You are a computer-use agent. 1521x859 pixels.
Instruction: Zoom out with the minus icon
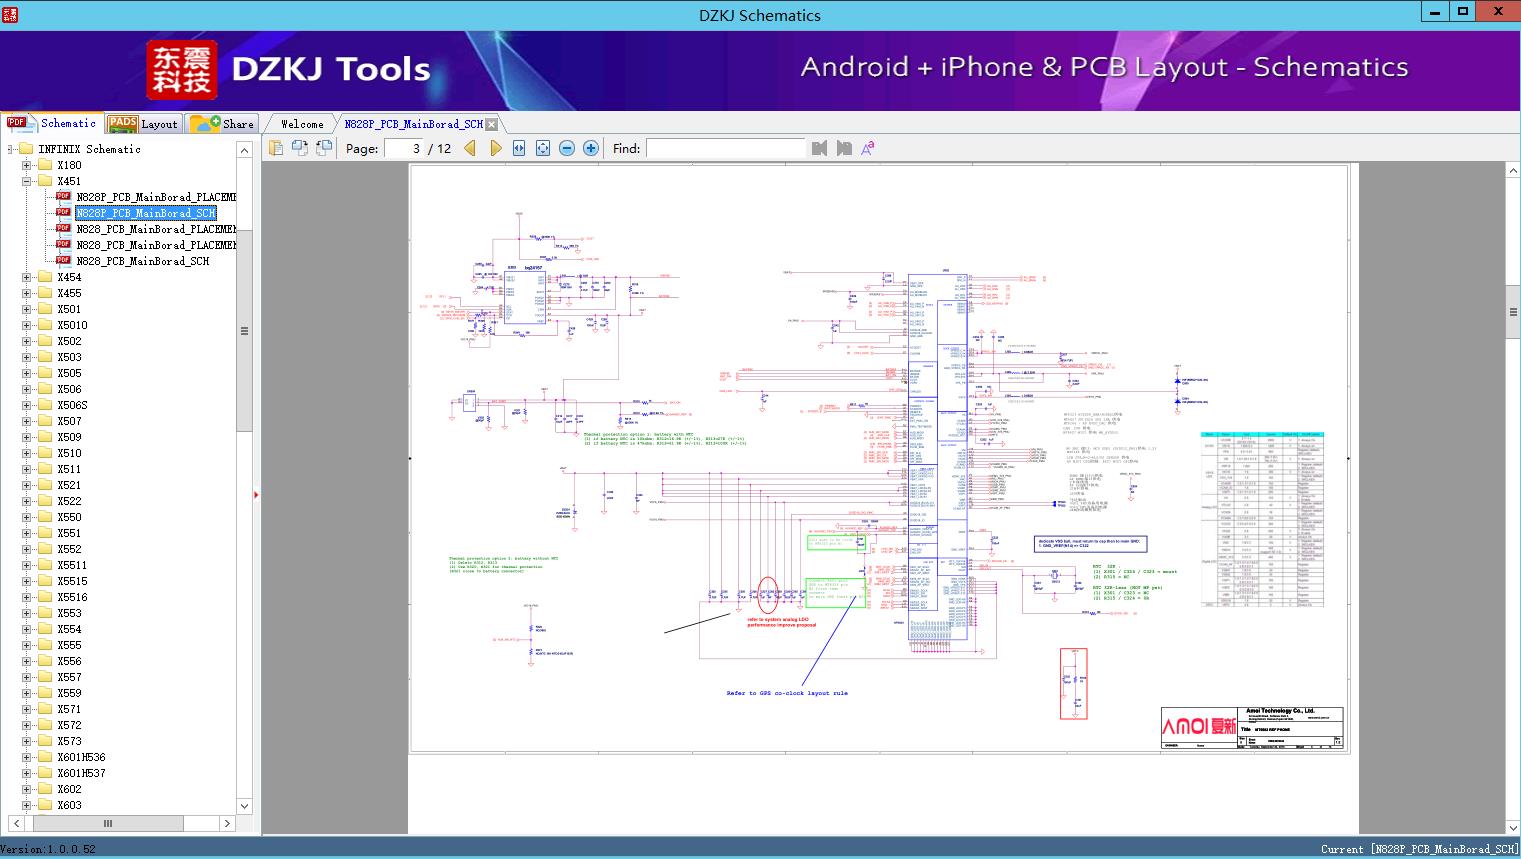click(567, 148)
